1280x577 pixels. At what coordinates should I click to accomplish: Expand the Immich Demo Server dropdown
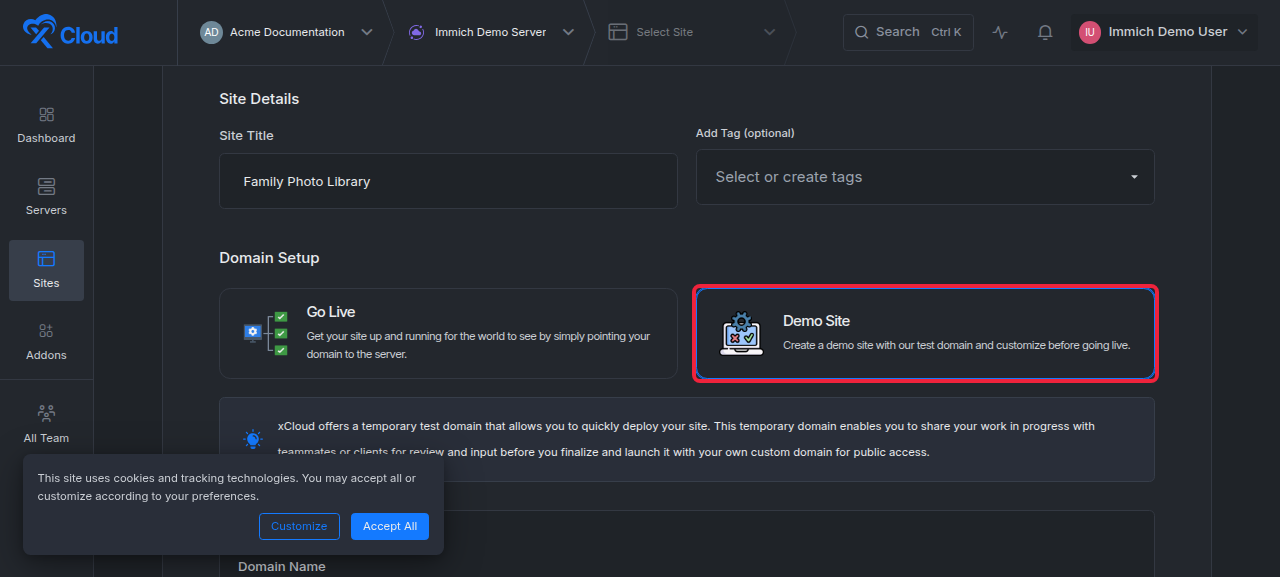568,32
